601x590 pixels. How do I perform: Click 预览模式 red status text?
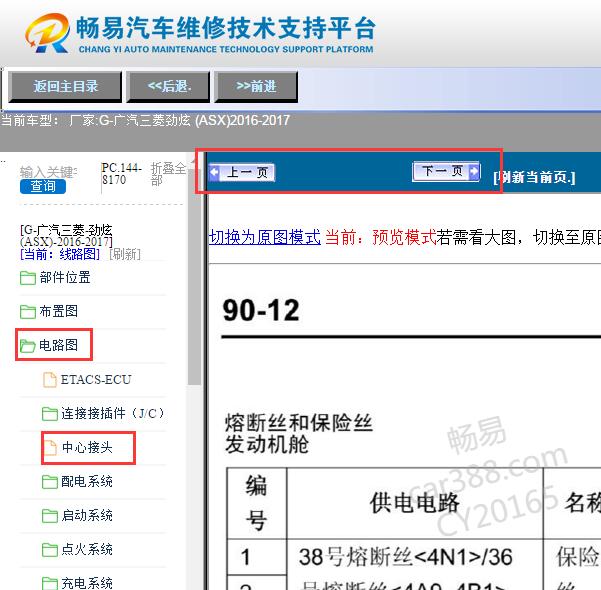[x=404, y=237]
